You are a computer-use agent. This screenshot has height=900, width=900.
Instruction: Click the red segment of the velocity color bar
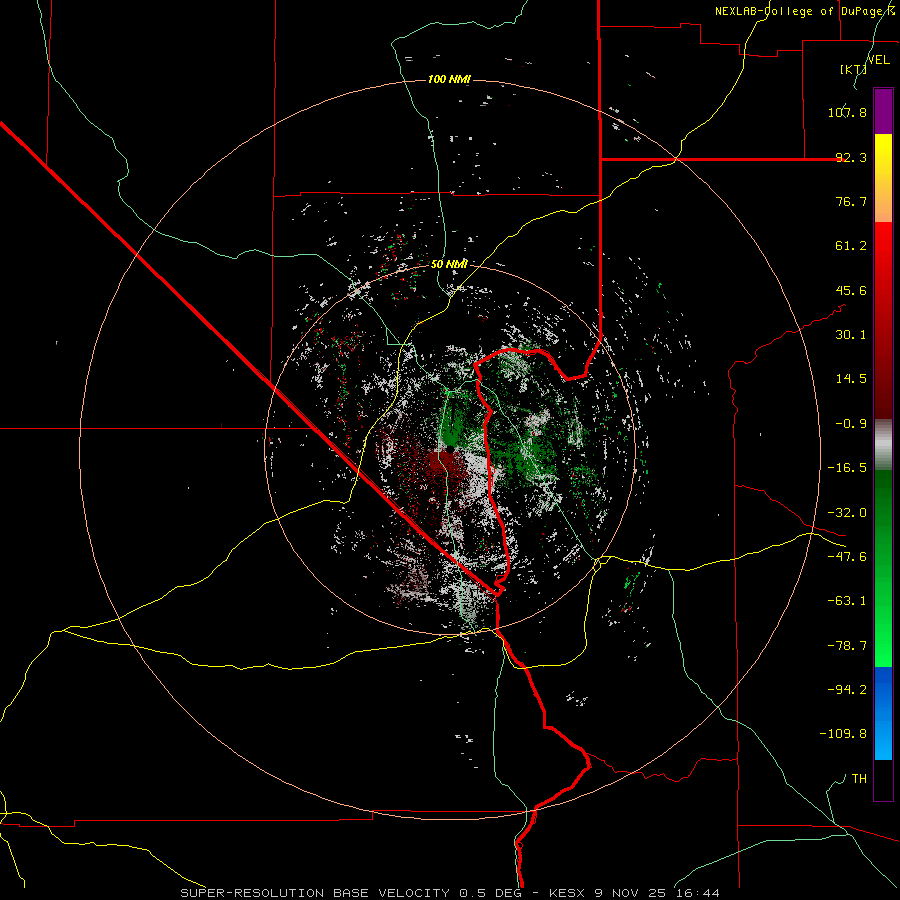(883, 320)
